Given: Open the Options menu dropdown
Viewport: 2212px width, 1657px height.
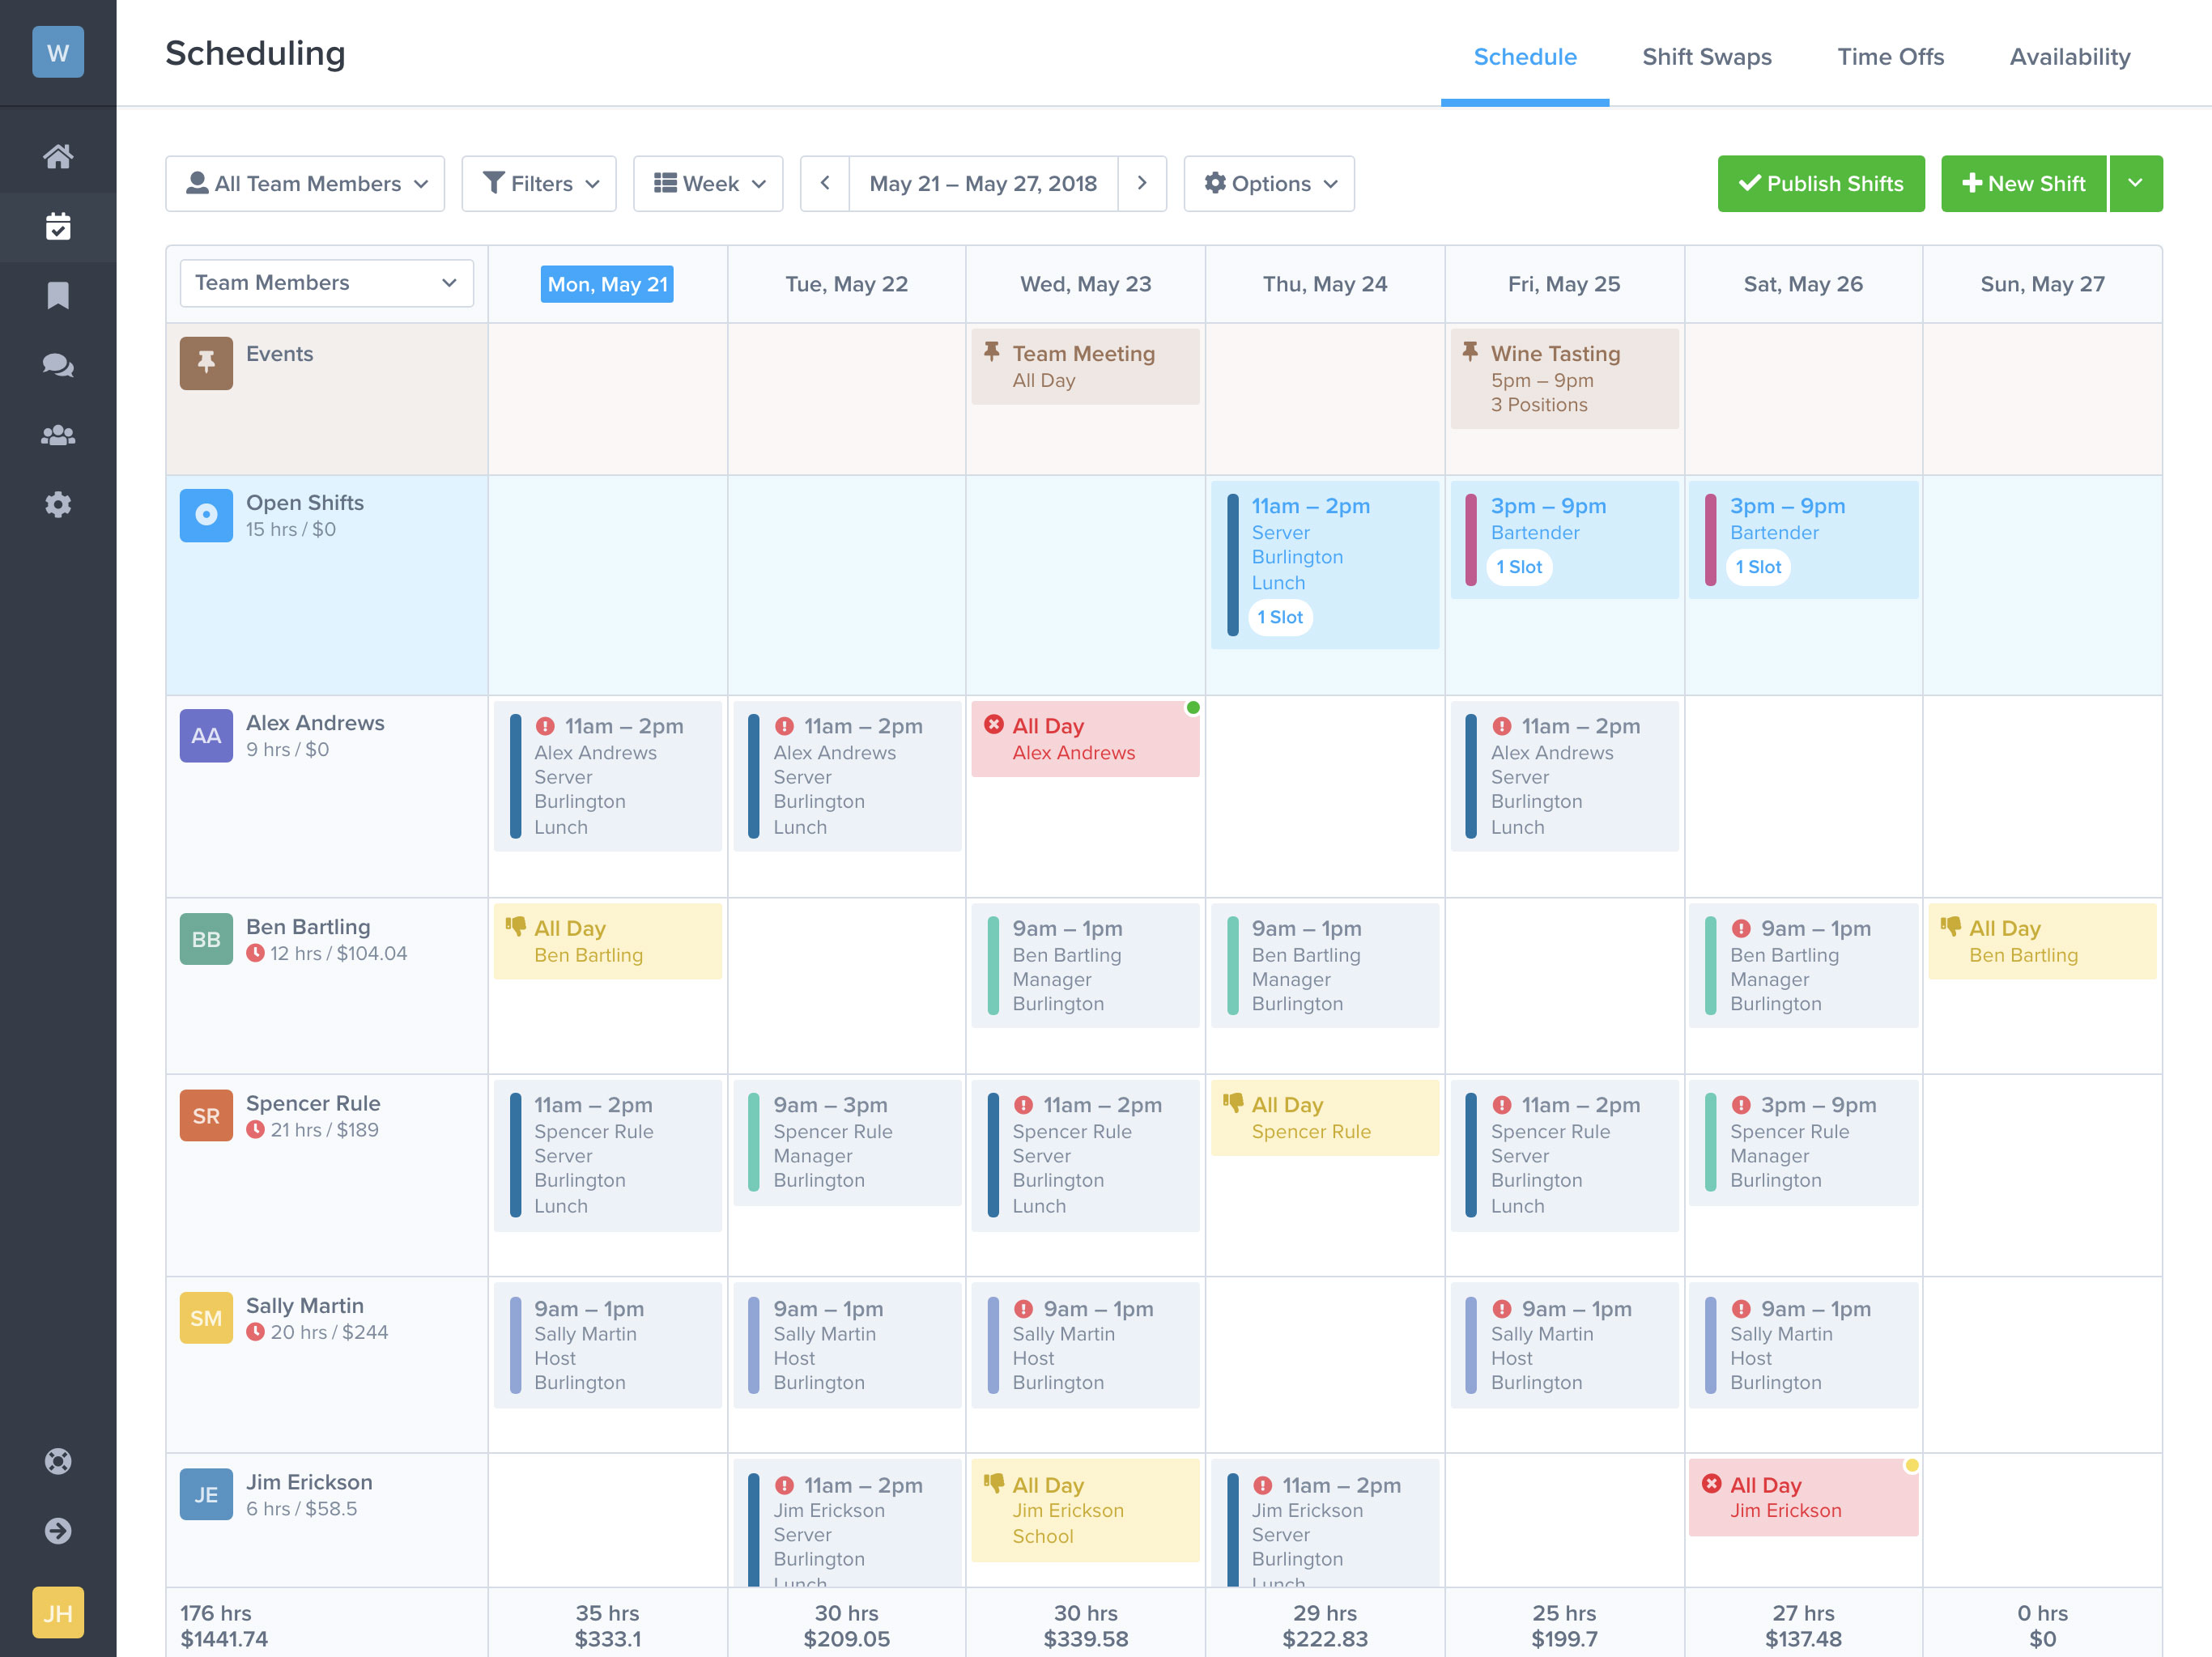Looking at the screenshot, I should pos(1269,183).
